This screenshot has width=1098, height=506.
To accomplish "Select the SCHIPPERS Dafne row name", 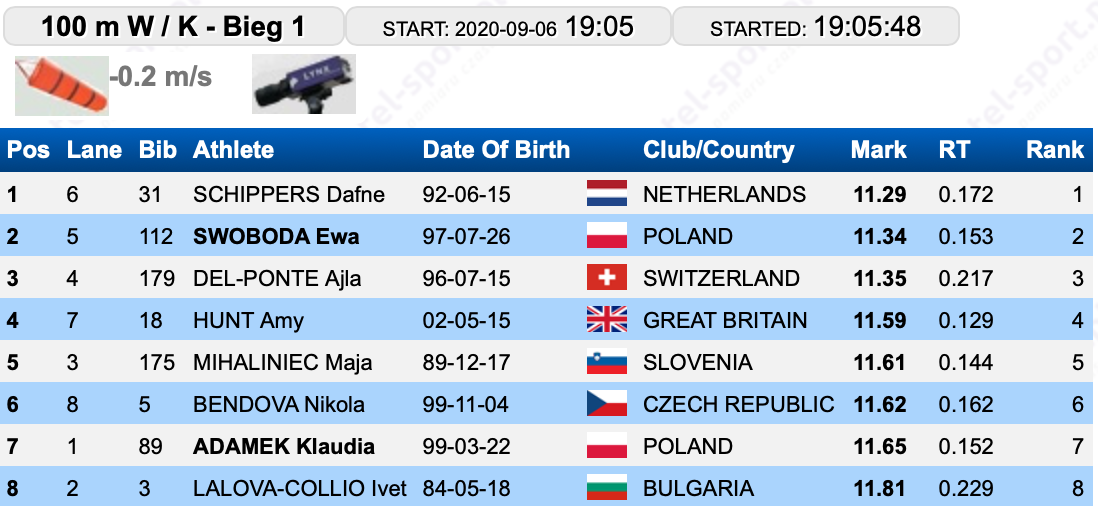I will click(x=289, y=195).
